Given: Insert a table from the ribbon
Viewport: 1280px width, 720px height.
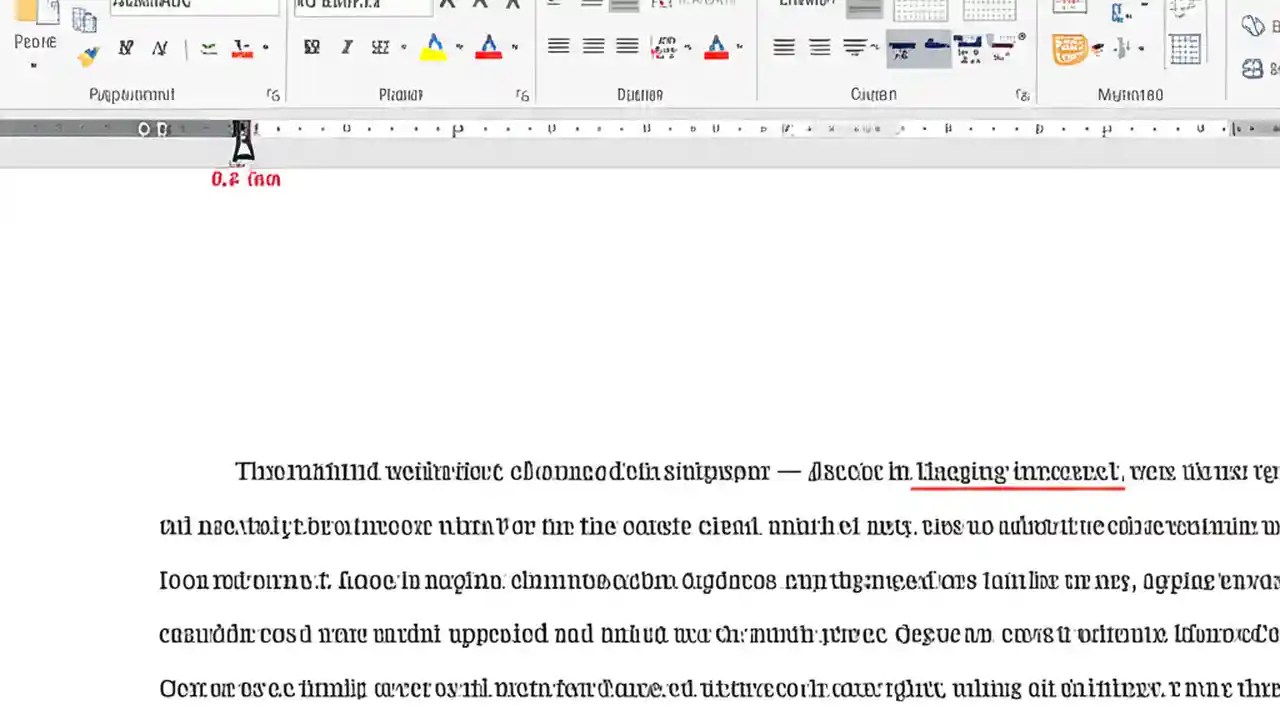Looking at the screenshot, I should point(1185,47).
